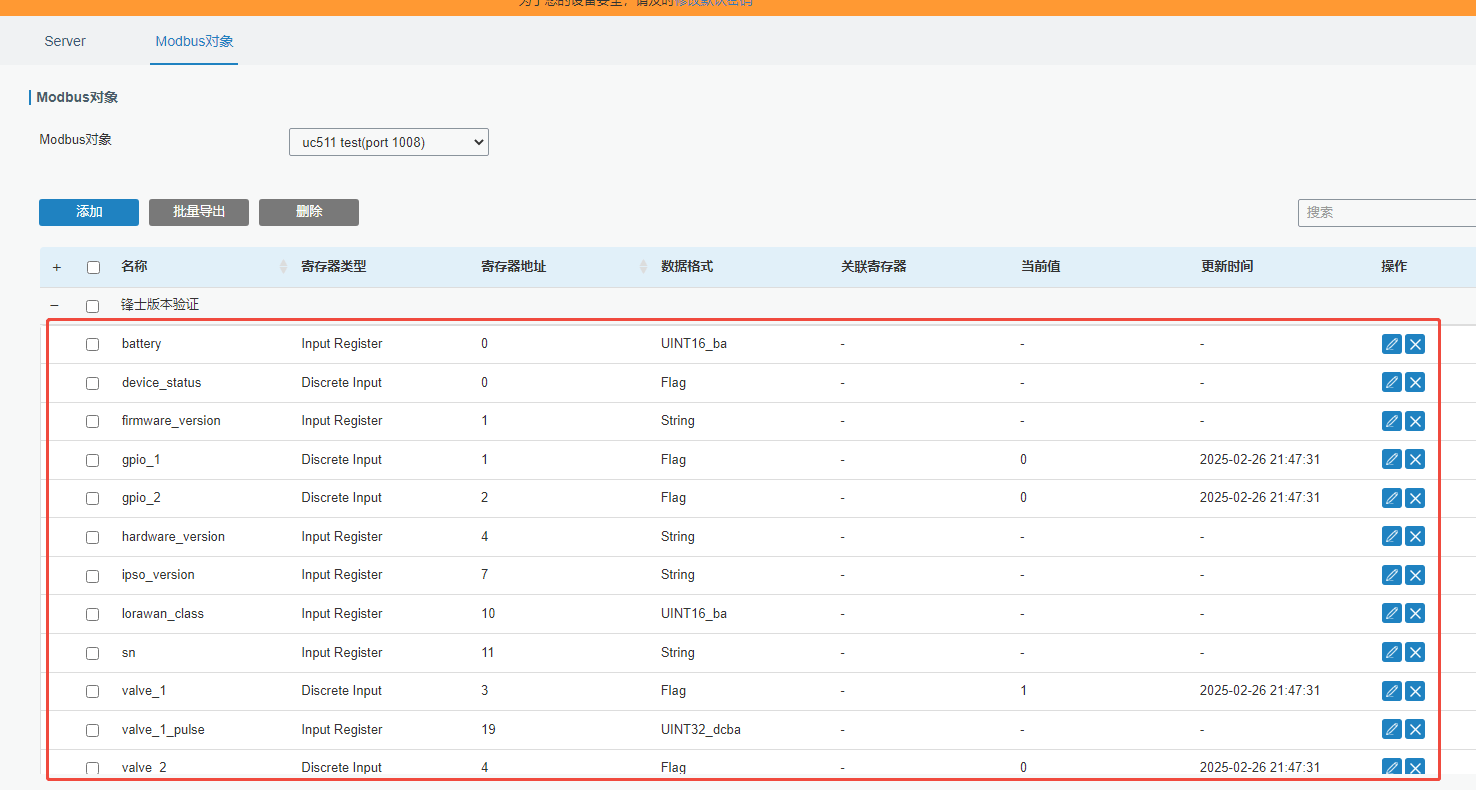1476x790 pixels.
Task: Remove the lorawan_class register entry
Action: click(x=1415, y=614)
